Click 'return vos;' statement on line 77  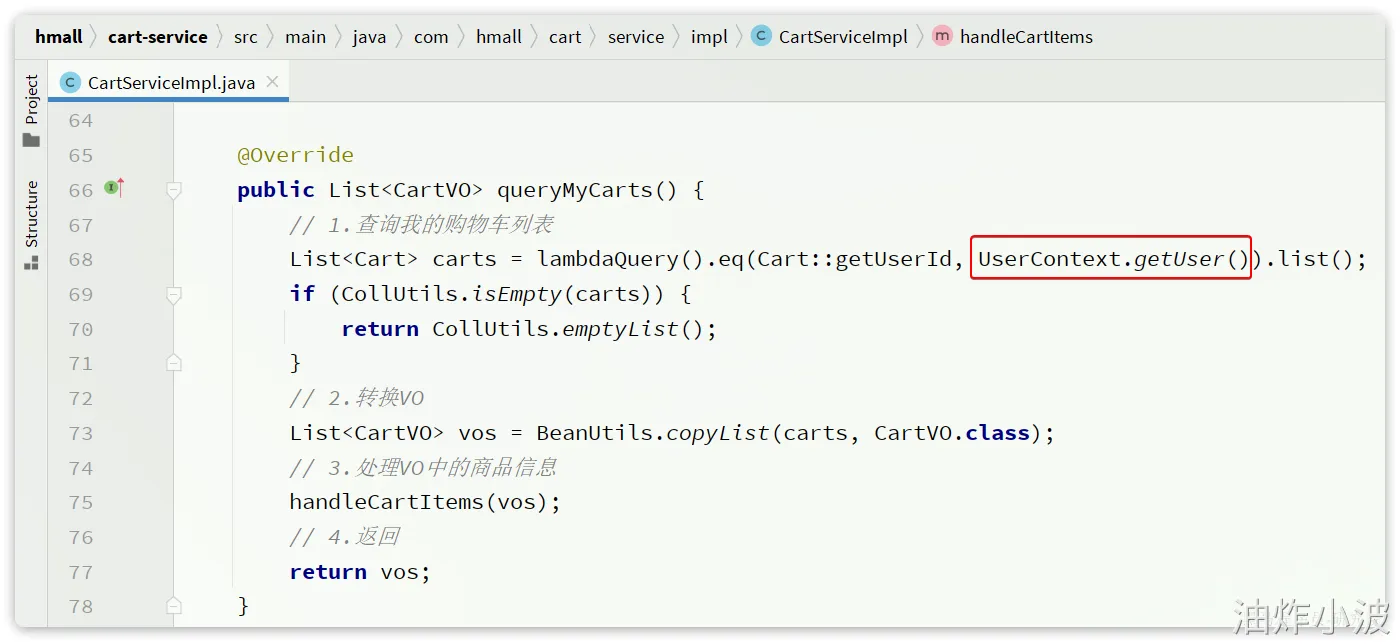click(360, 572)
